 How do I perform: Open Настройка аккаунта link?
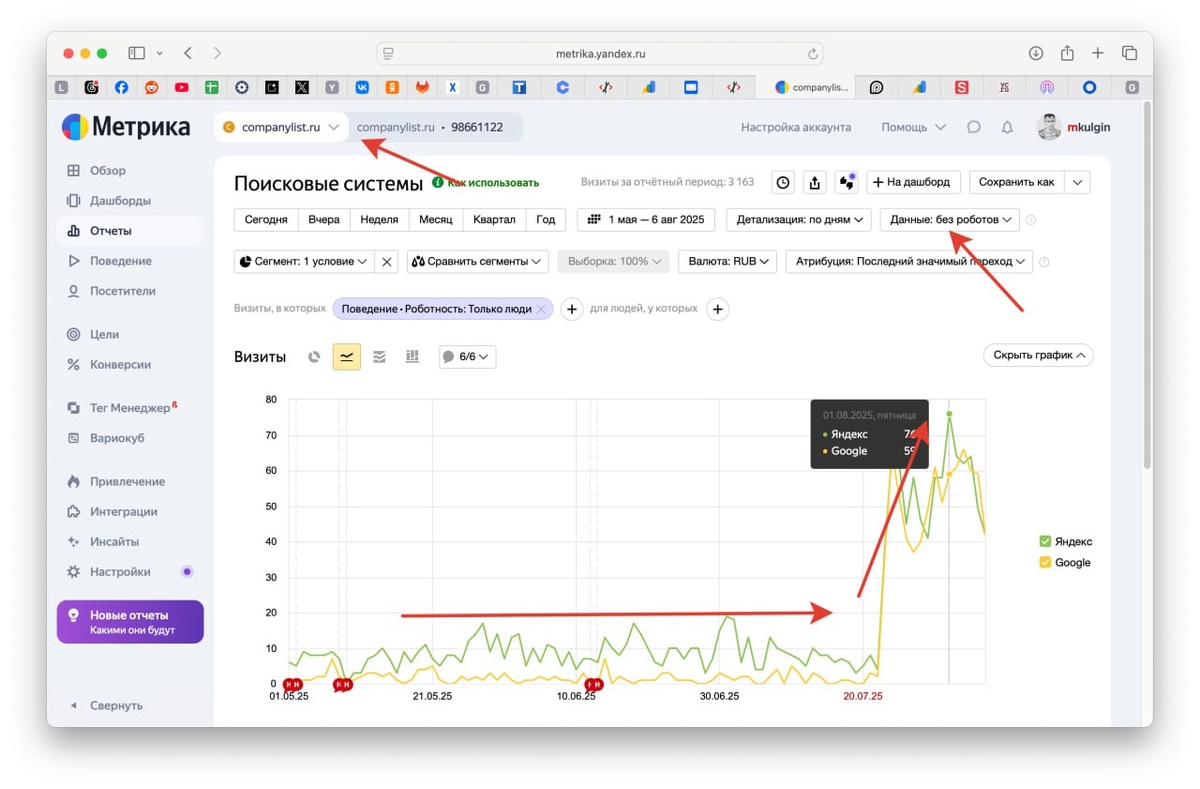tap(796, 127)
